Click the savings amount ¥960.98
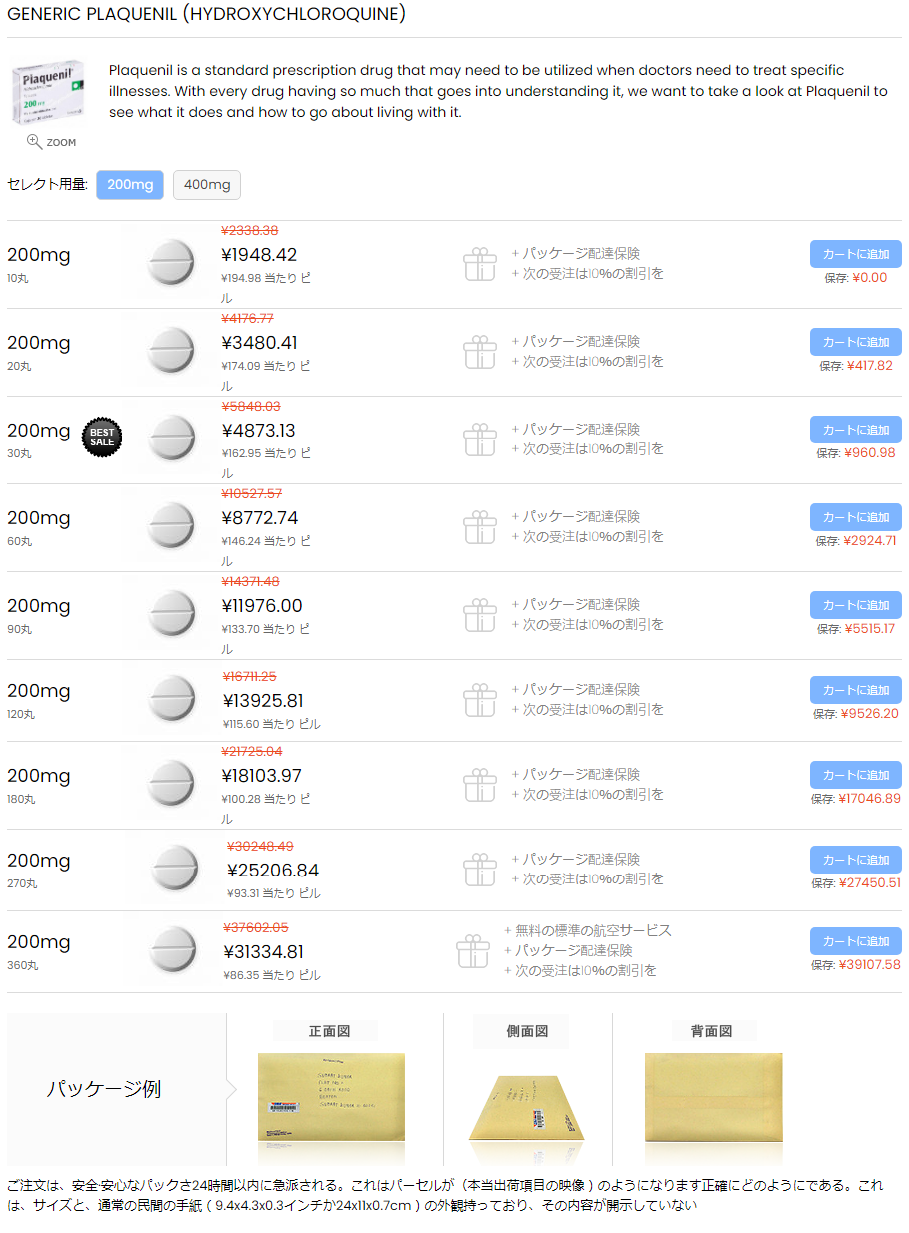The height and width of the screenshot is (1233, 909). 870,453
